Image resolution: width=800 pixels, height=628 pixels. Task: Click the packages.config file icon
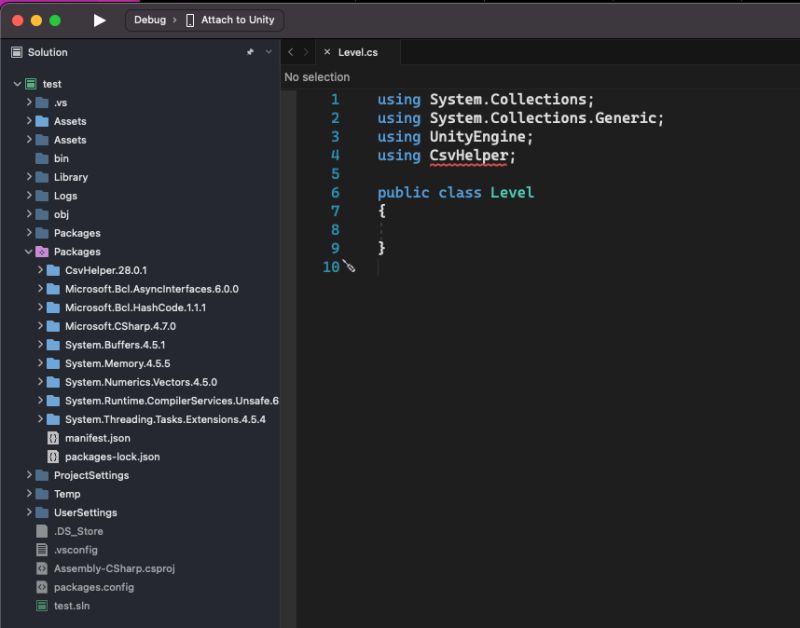(x=40, y=587)
